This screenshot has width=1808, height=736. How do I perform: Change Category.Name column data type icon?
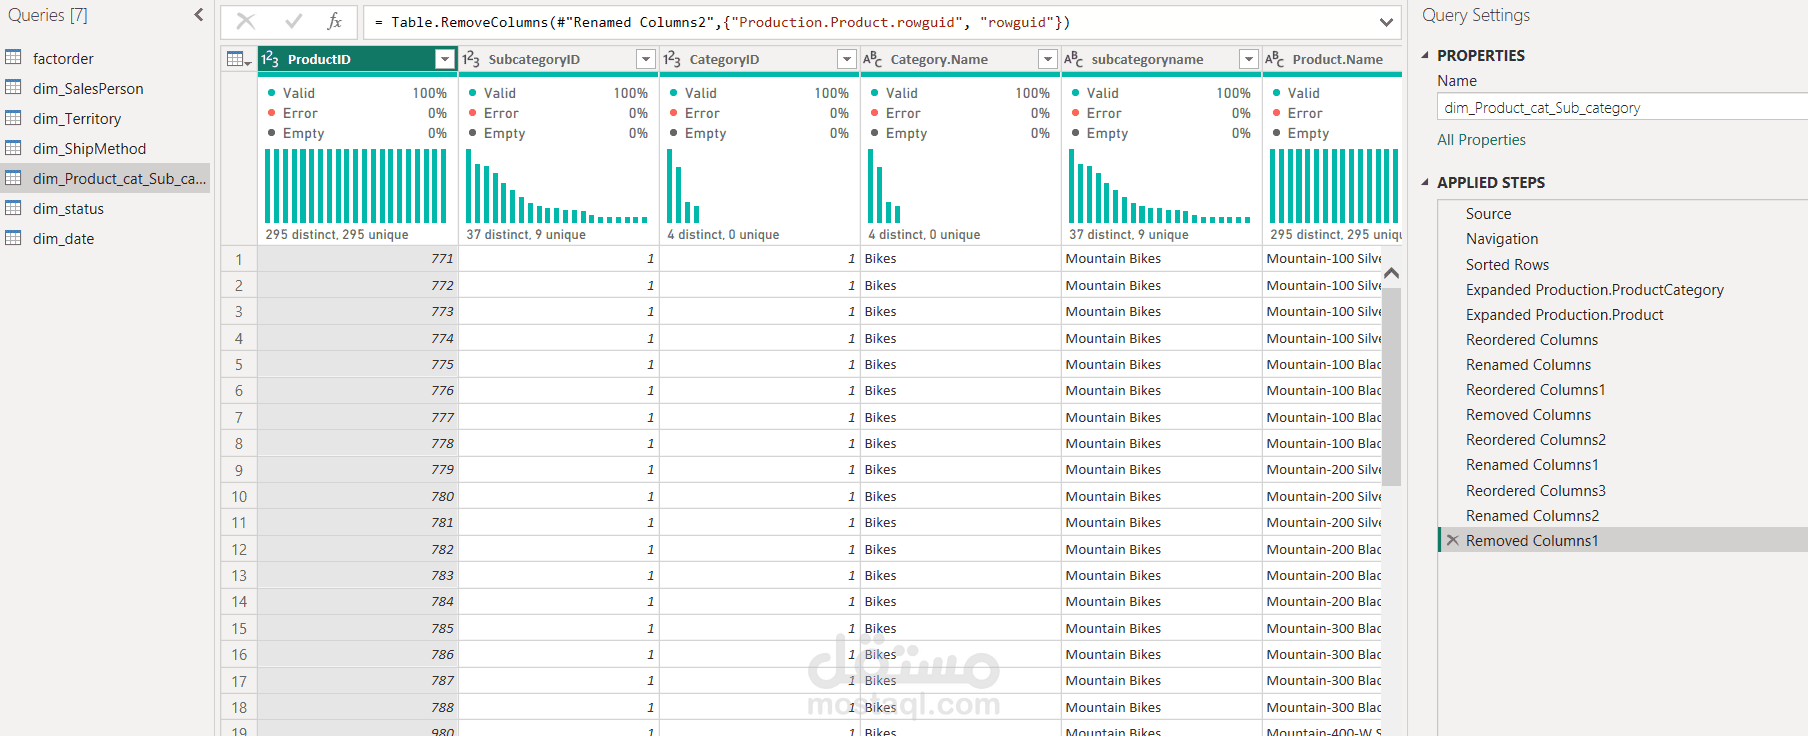873,59
